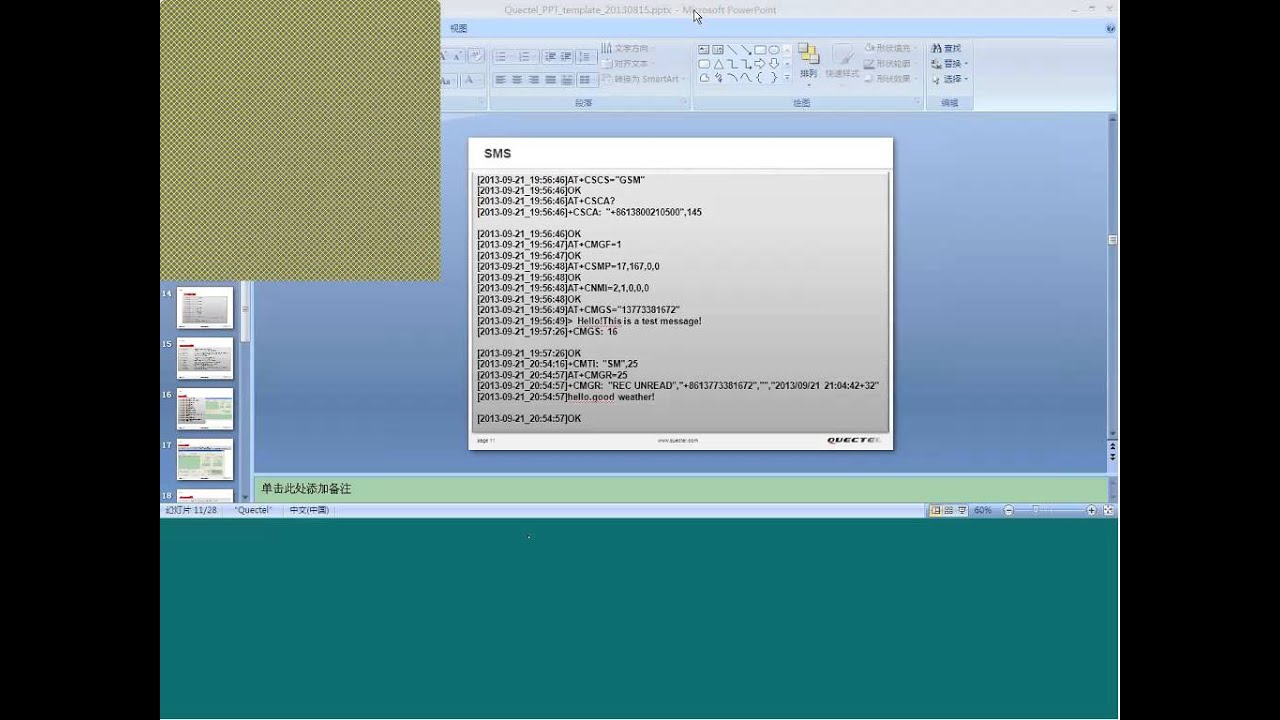Screen dimensions: 1280x720
Task: Select the rounded rectangle shape
Action: coord(704,63)
